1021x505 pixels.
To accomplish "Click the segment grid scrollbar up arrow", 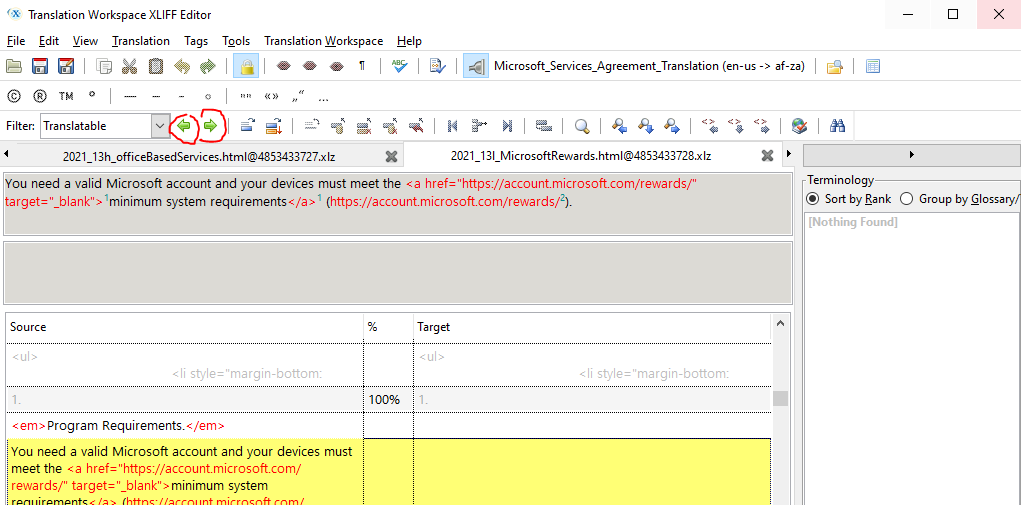I will (x=780, y=323).
